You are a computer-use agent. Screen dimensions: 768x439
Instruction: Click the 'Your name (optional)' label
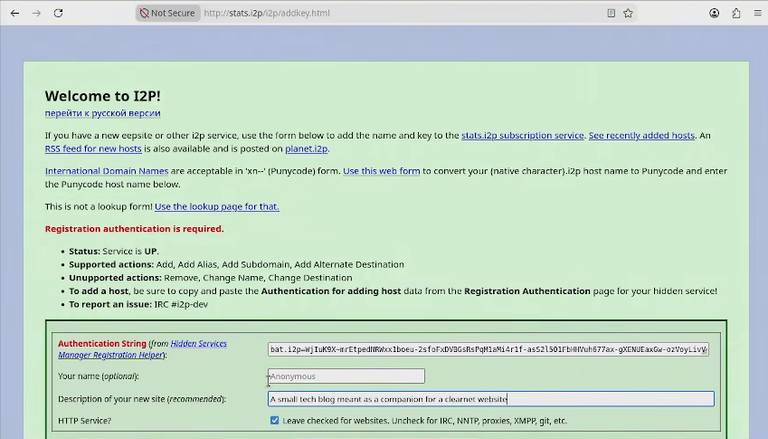pyautogui.click(x=98, y=376)
